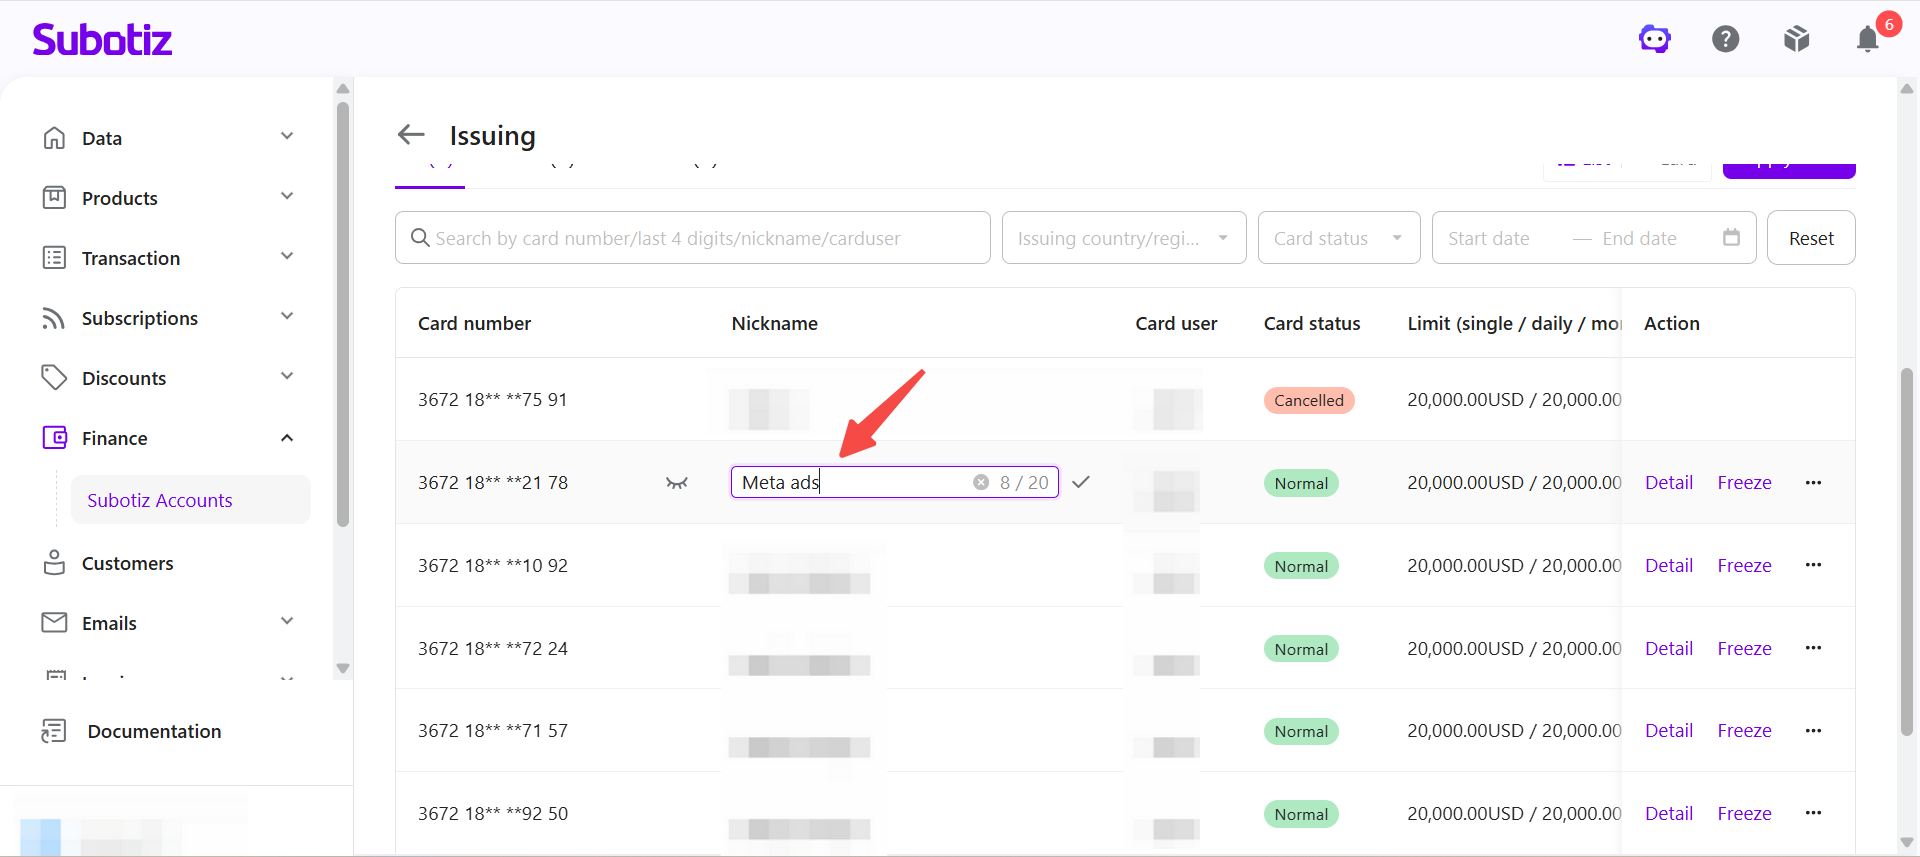Click Normal status for card 10 92

tap(1301, 566)
